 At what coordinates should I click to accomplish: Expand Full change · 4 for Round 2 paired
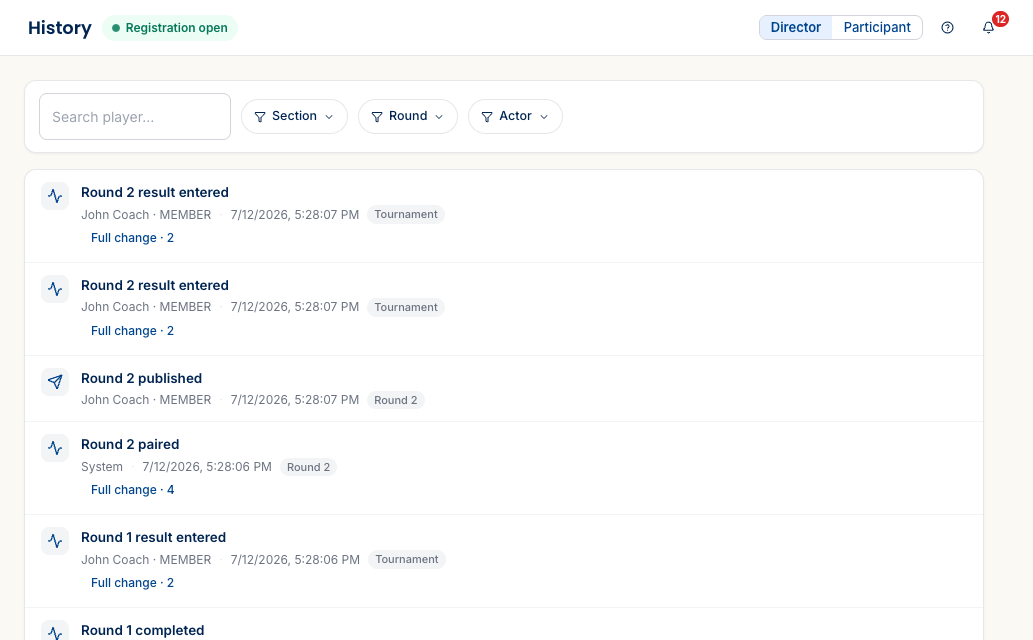click(x=132, y=490)
